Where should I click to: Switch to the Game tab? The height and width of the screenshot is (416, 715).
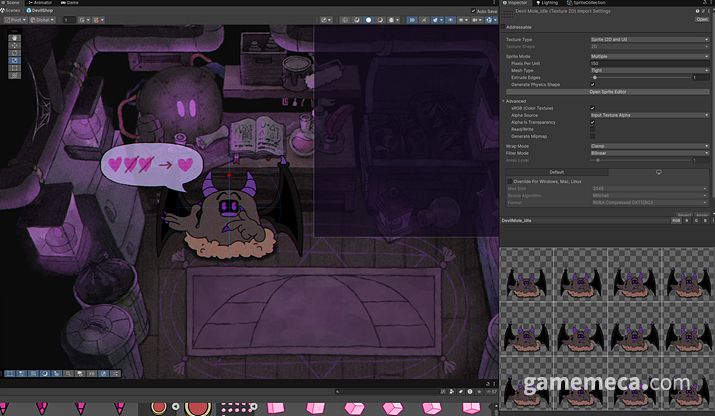(70, 3)
